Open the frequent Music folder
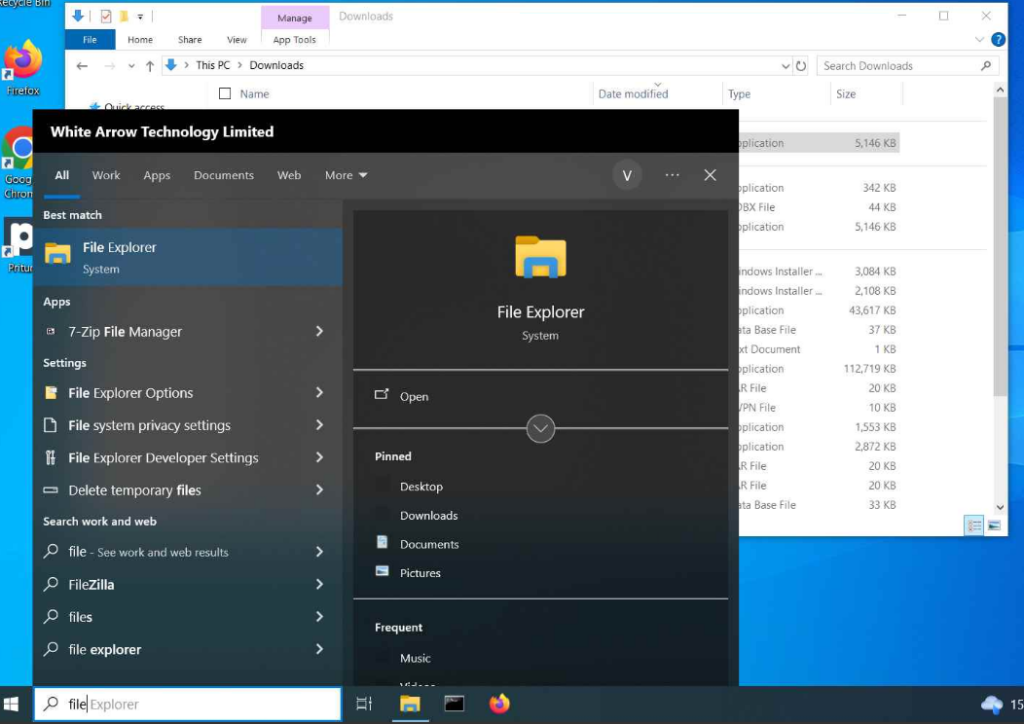Image resolution: width=1024 pixels, height=724 pixels. 415,658
